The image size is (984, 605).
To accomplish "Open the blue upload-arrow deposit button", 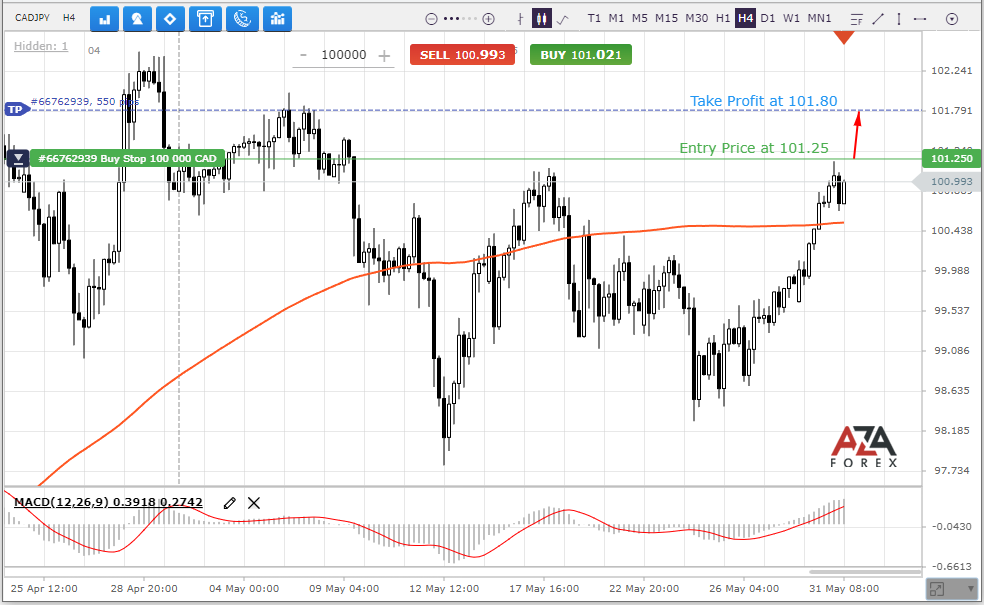I will [205, 19].
